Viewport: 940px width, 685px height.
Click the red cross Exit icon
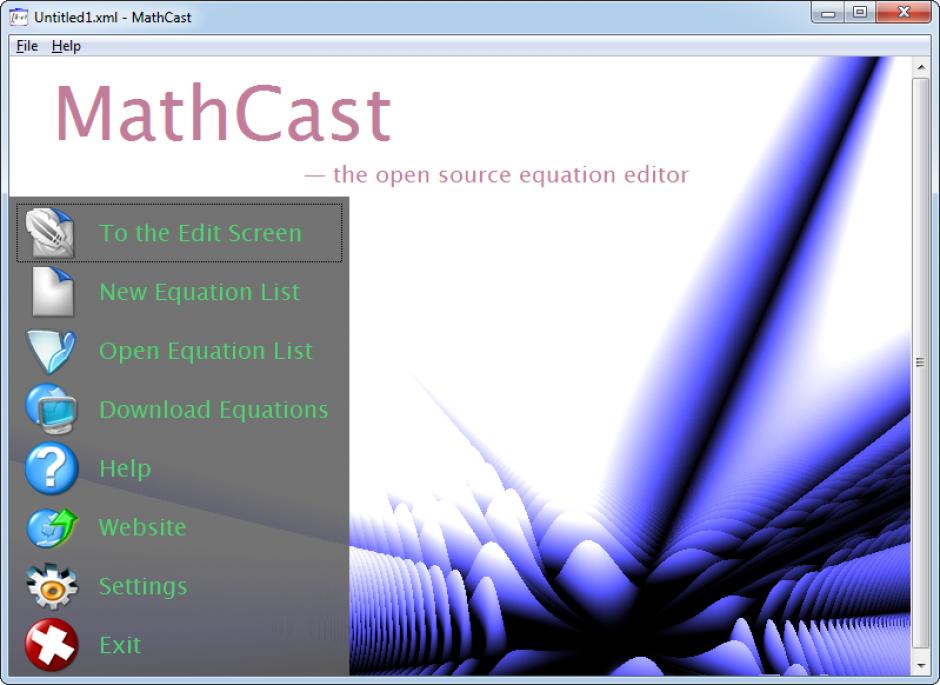(x=52, y=645)
